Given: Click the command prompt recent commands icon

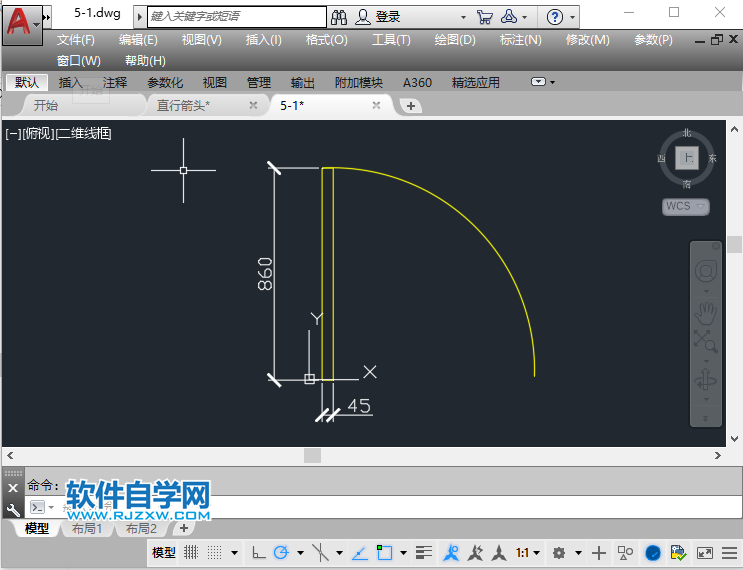Looking at the screenshot, I should coord(37,507).
